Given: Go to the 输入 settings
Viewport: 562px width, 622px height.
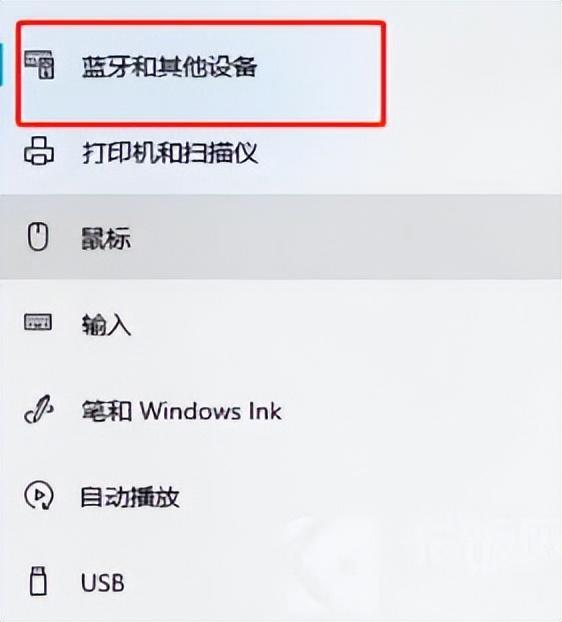Looking at the screenshot, I should pos(106,324).
